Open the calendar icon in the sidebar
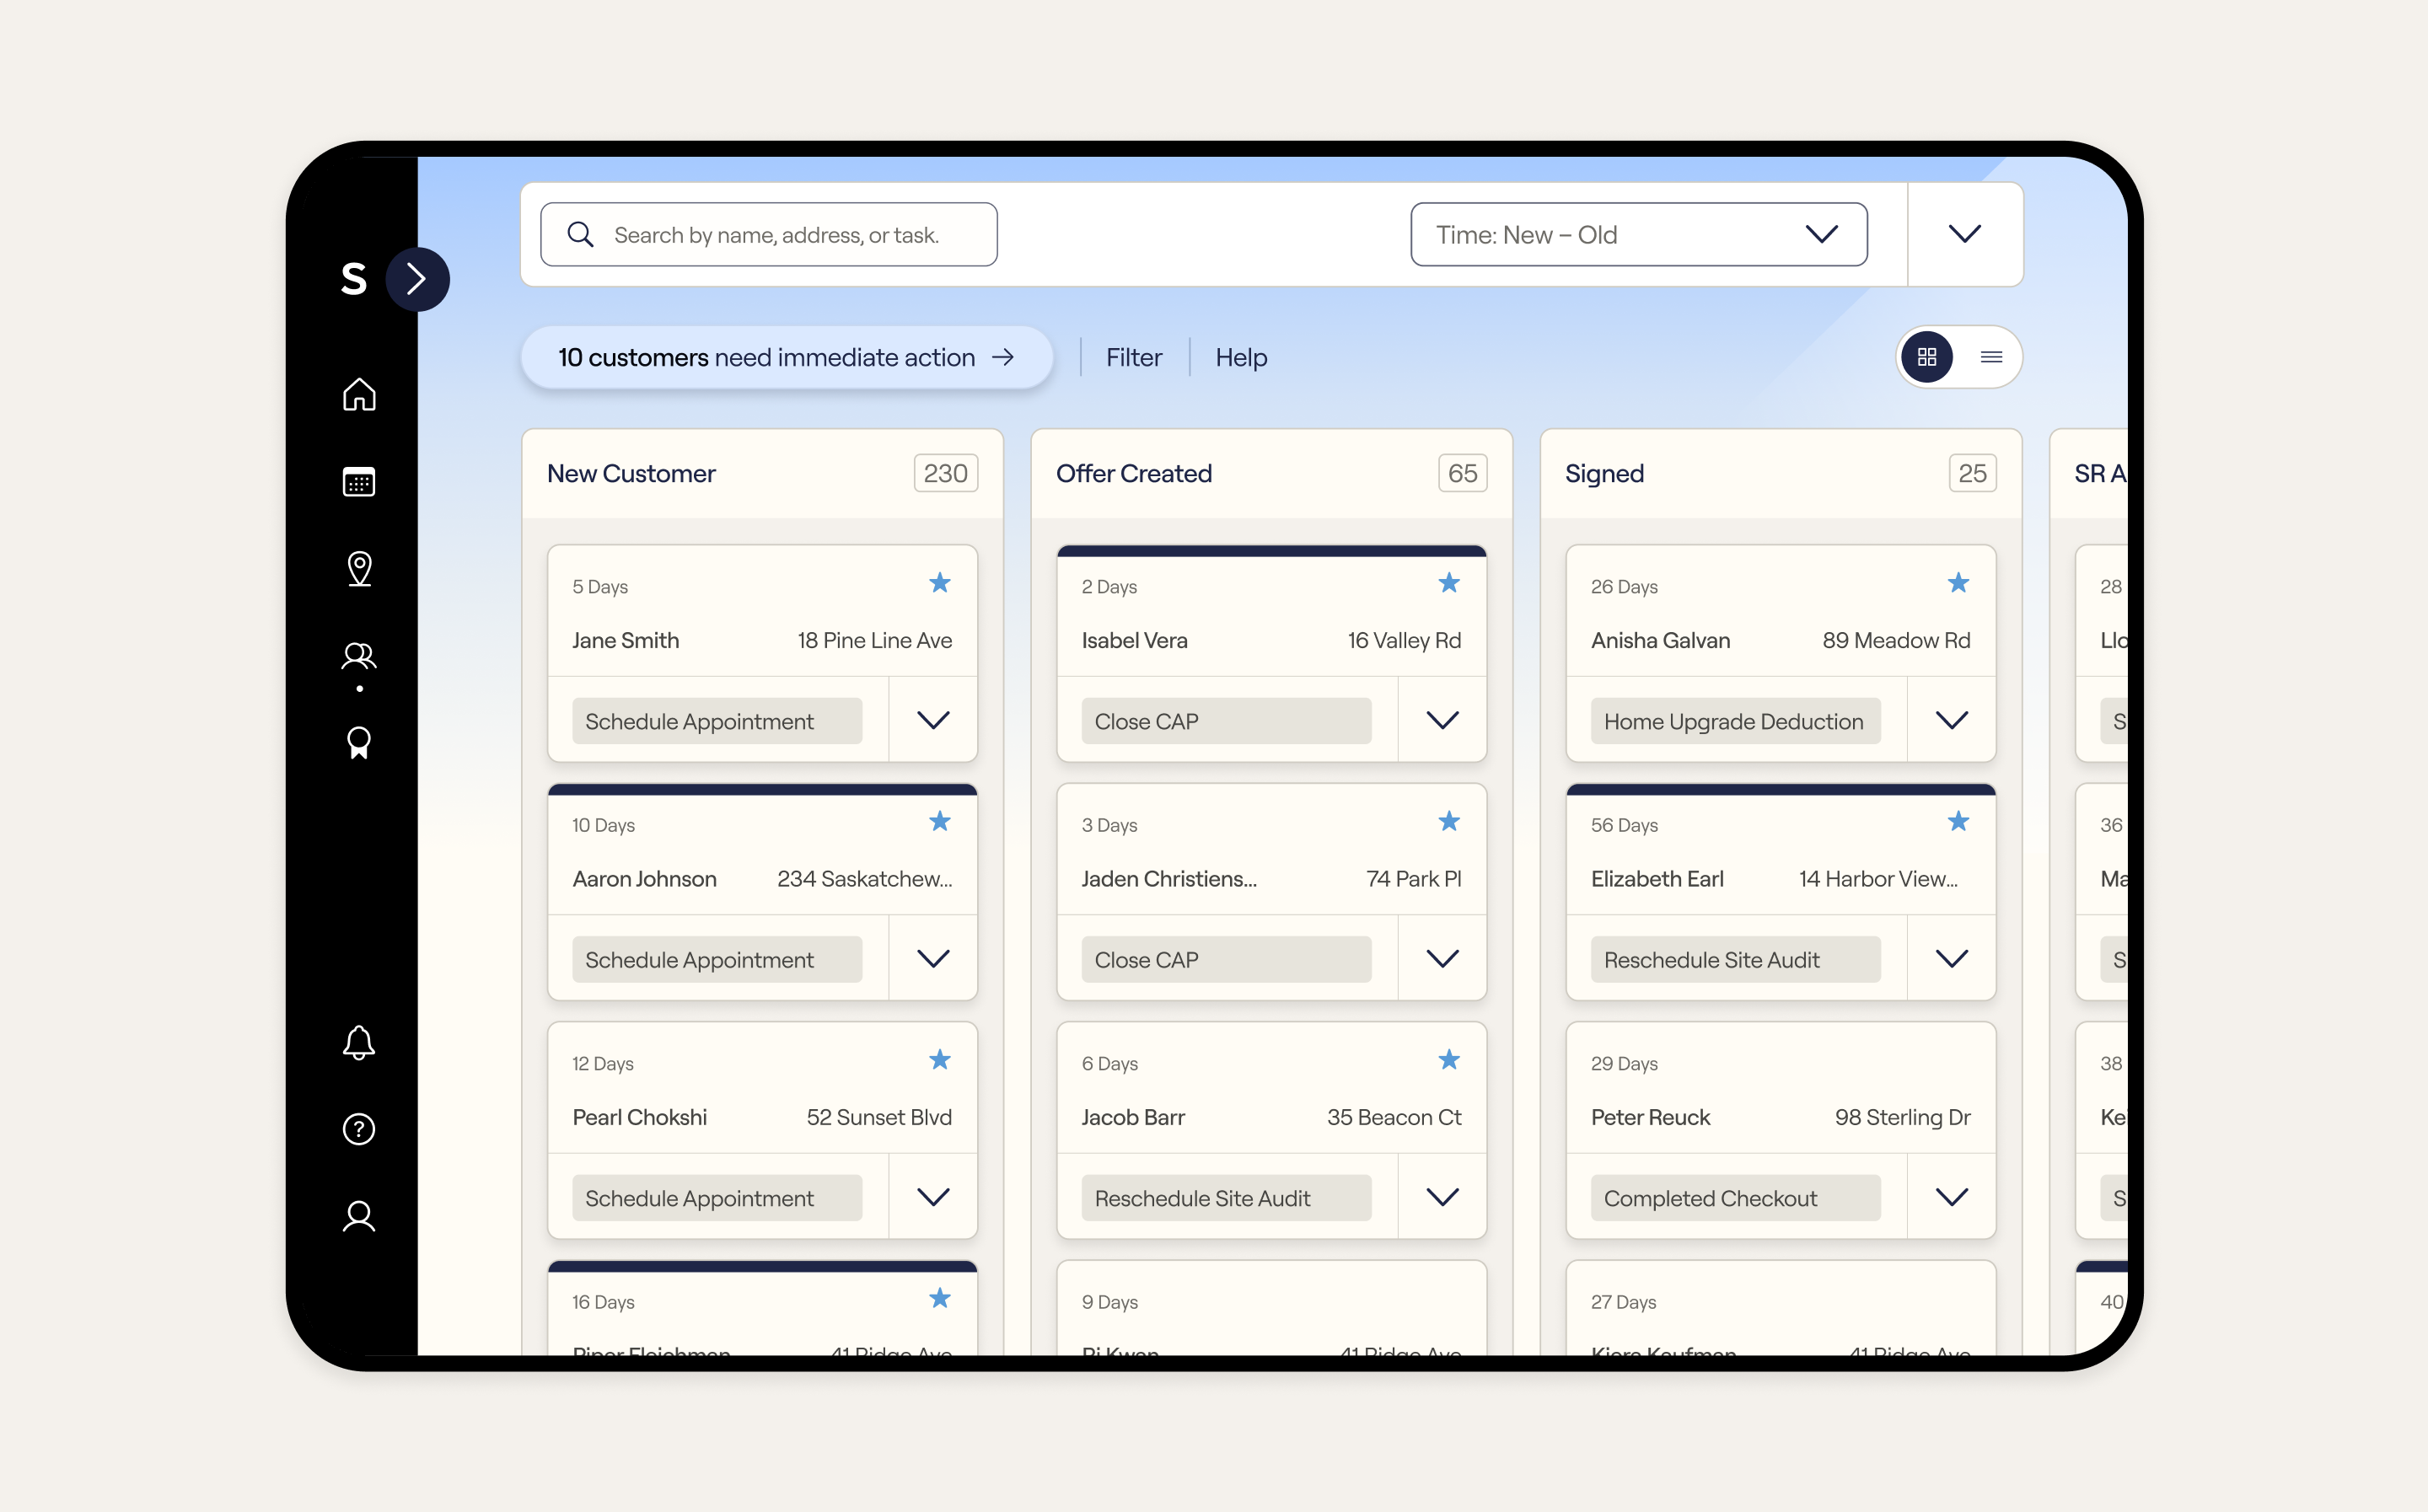The width and height of the screenshot is (2428, 1512). [x=359, y=482]
